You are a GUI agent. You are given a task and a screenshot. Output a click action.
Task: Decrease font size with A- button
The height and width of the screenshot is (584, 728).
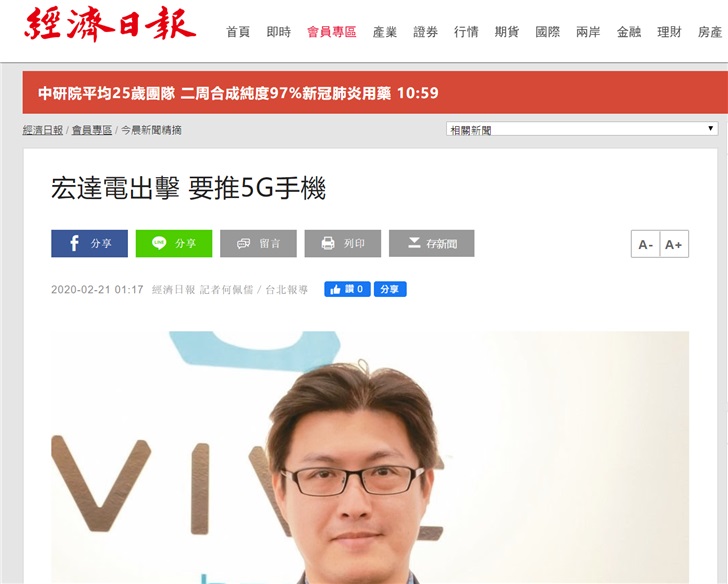click(x=645, y=244)
